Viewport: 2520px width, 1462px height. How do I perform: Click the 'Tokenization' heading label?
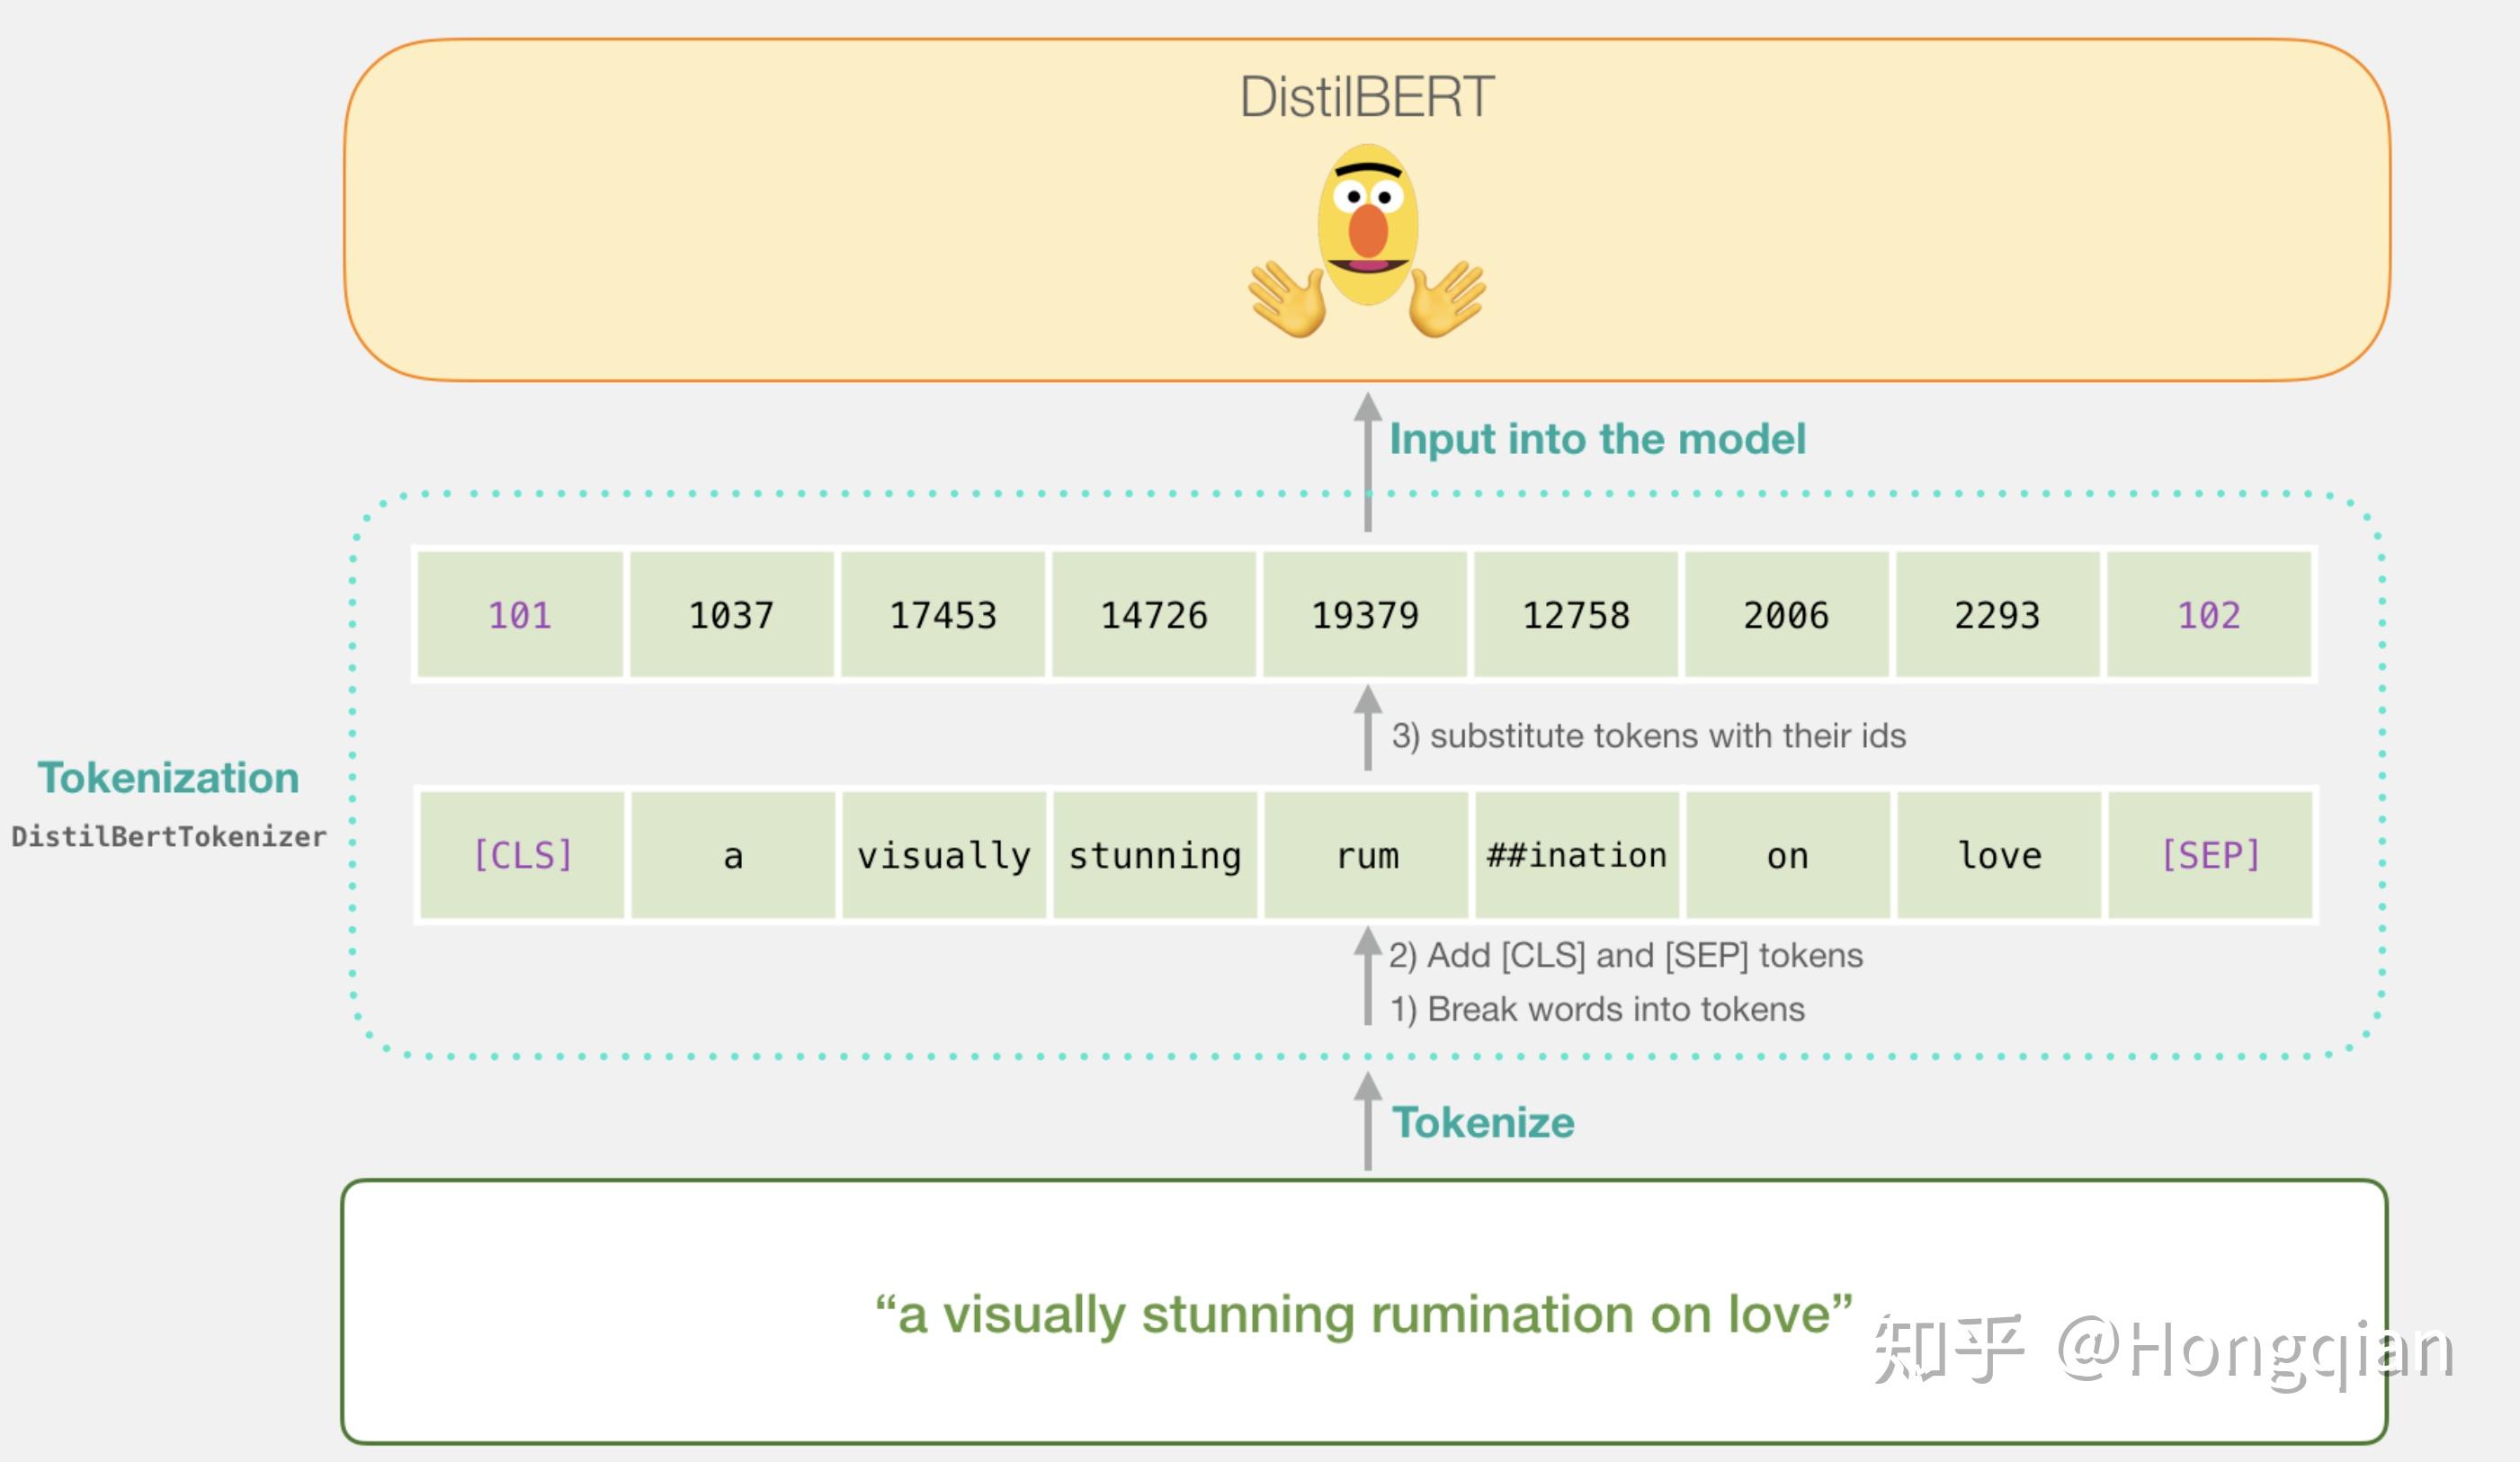point(168,778)
